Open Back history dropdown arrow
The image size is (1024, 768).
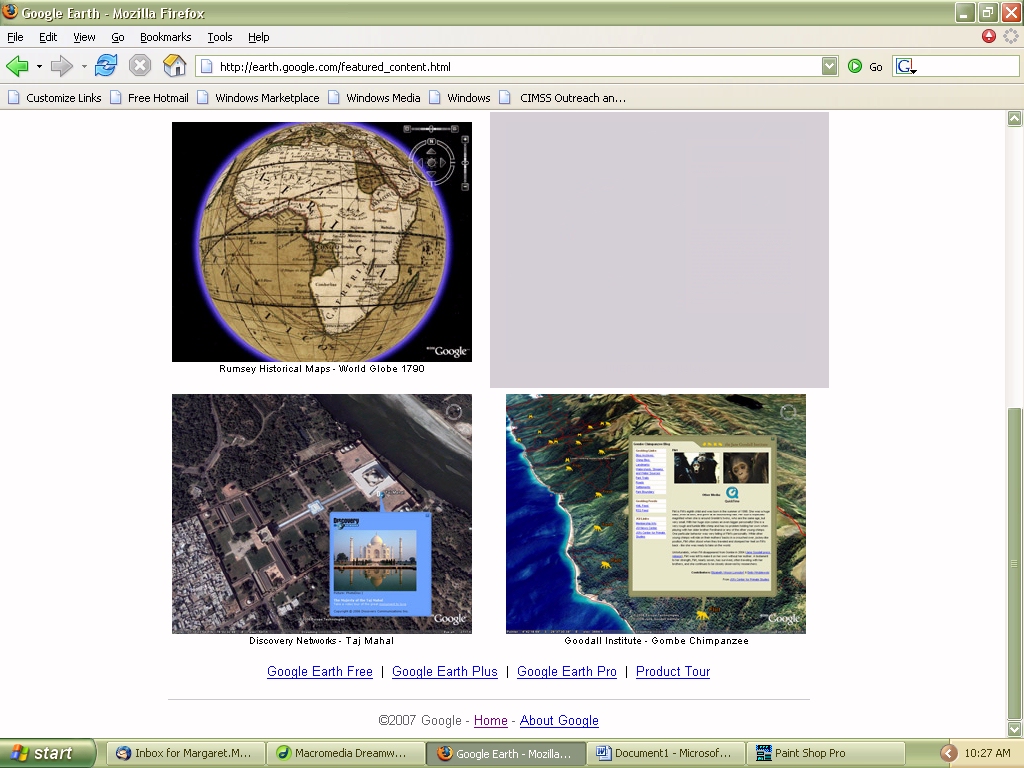(x=39, y=67)
